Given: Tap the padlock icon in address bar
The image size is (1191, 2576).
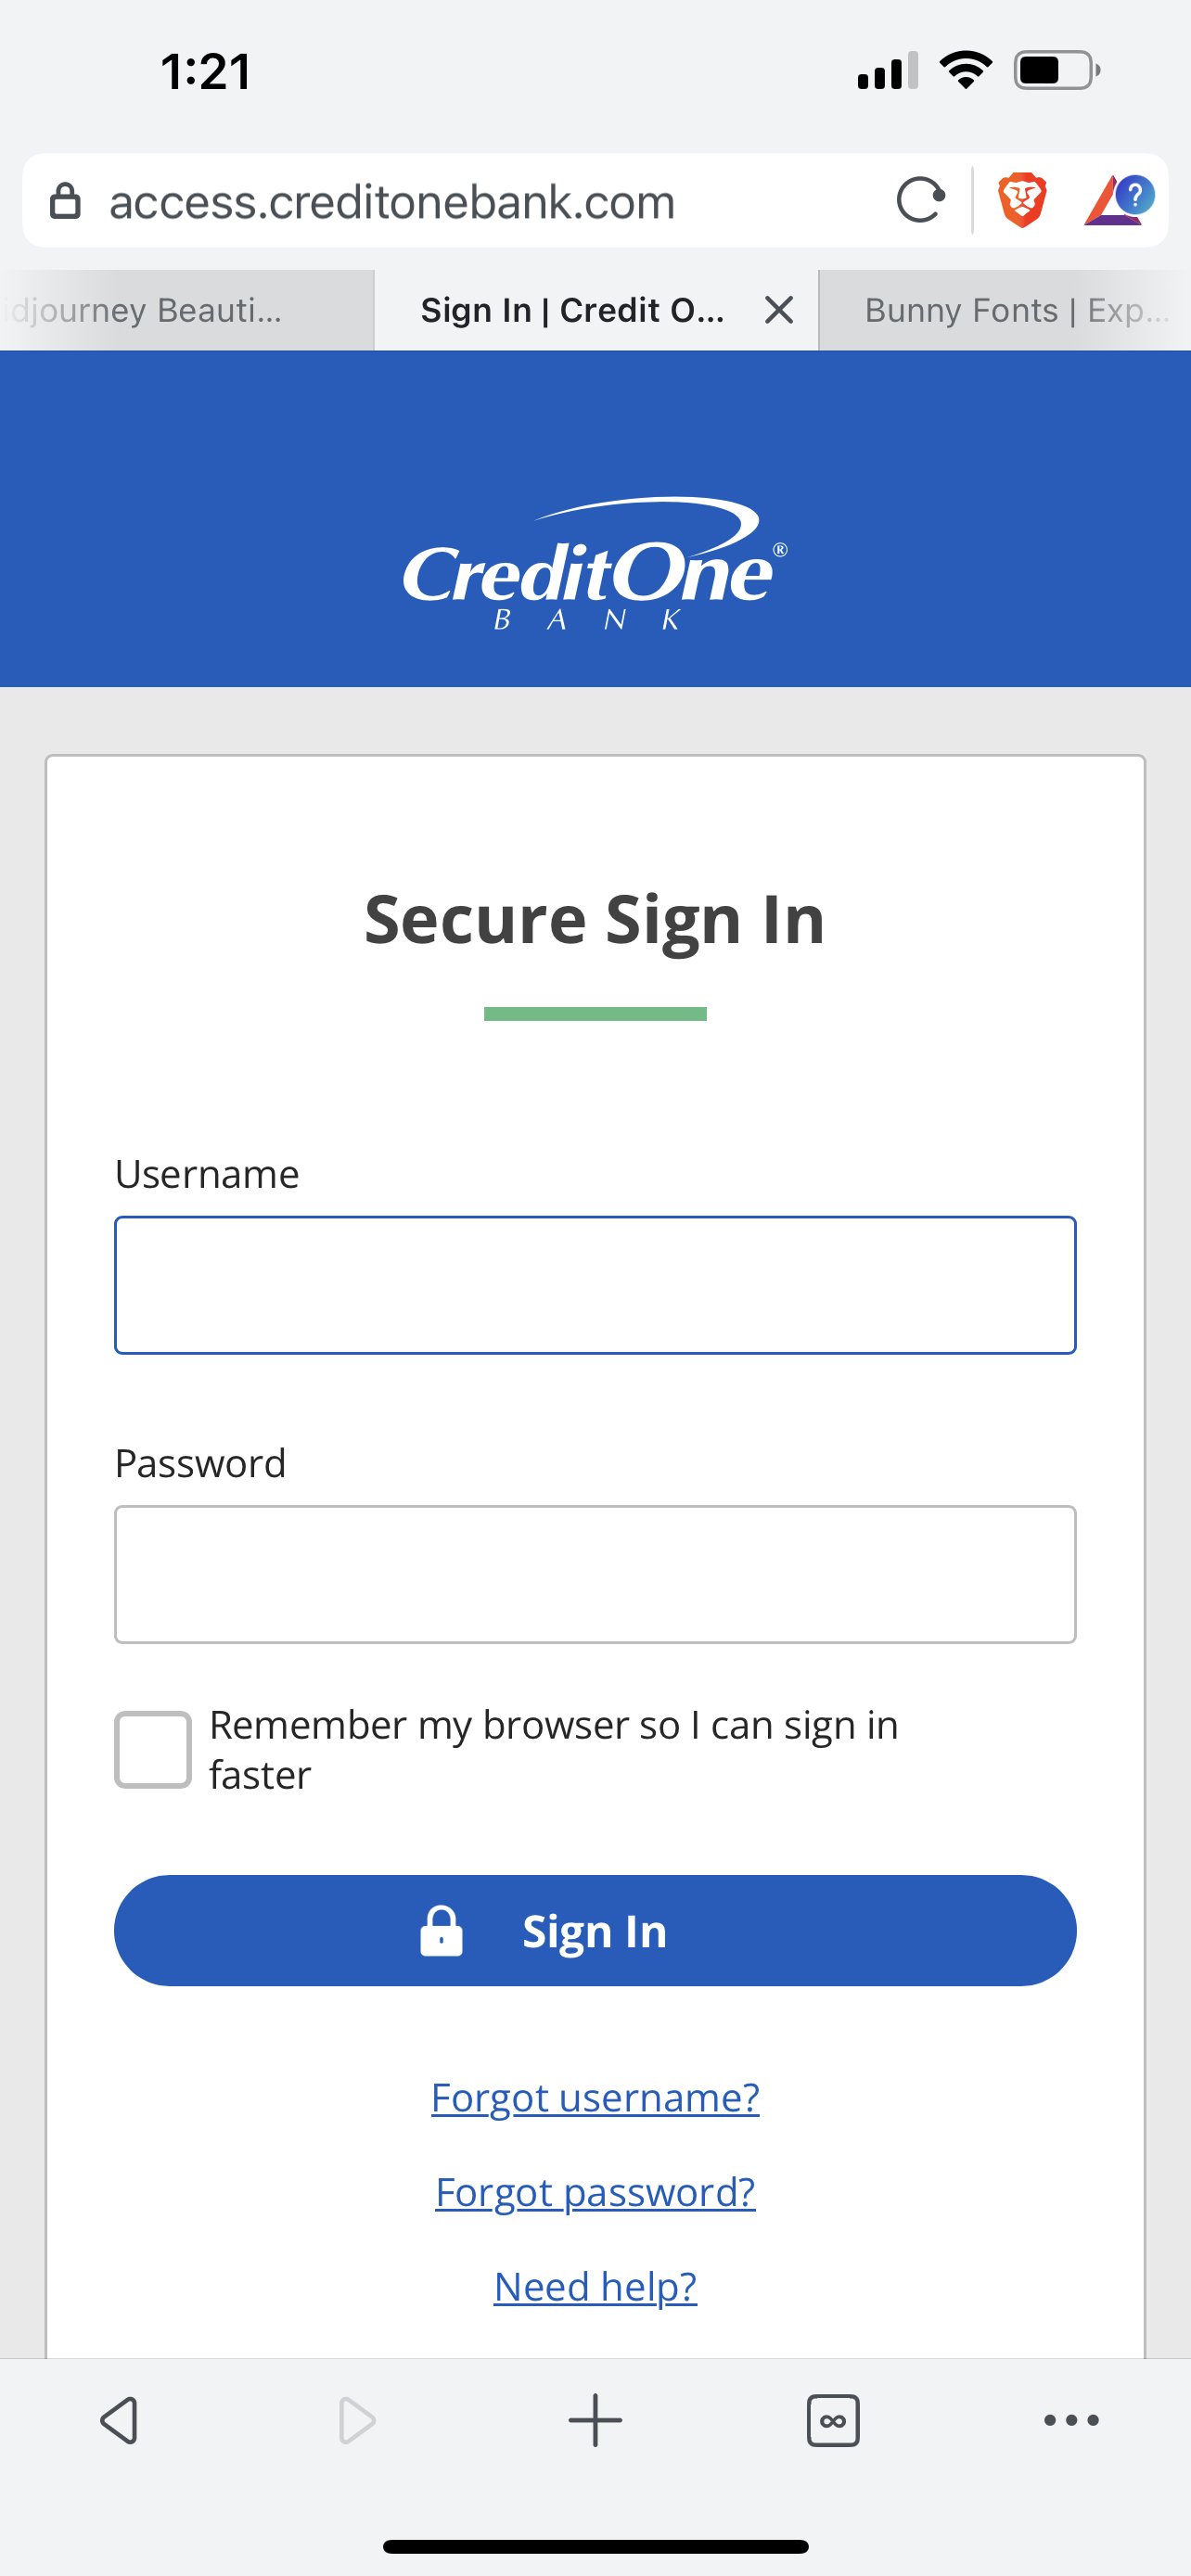Looking at the screenshot, I should (x=66, y=201).
